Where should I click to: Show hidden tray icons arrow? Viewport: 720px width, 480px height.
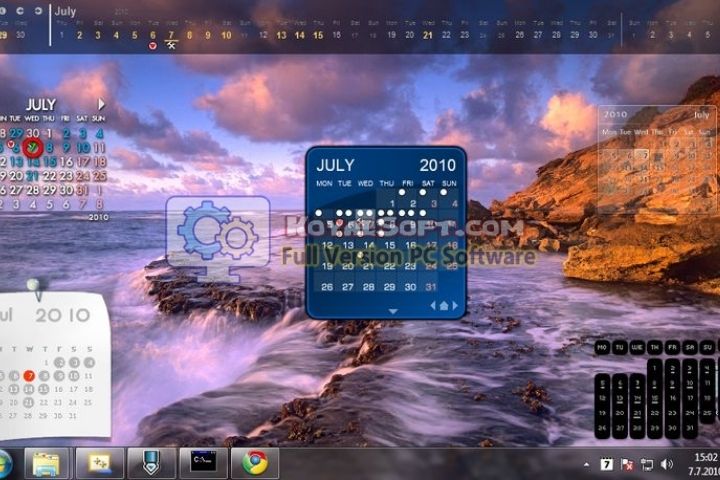(x=586, y=464)
